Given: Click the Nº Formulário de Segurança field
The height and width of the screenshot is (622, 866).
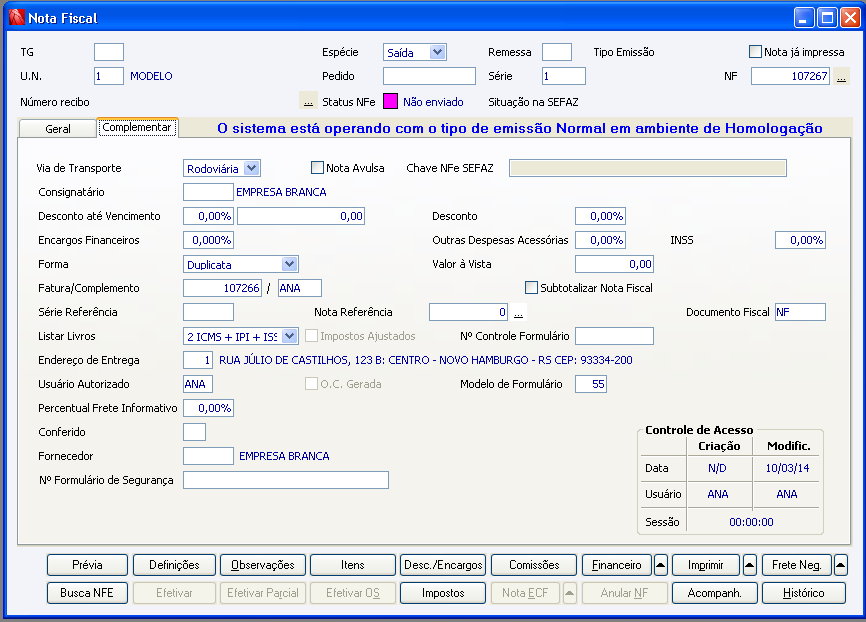Looking at the screenshot, I should pos(286,480).
